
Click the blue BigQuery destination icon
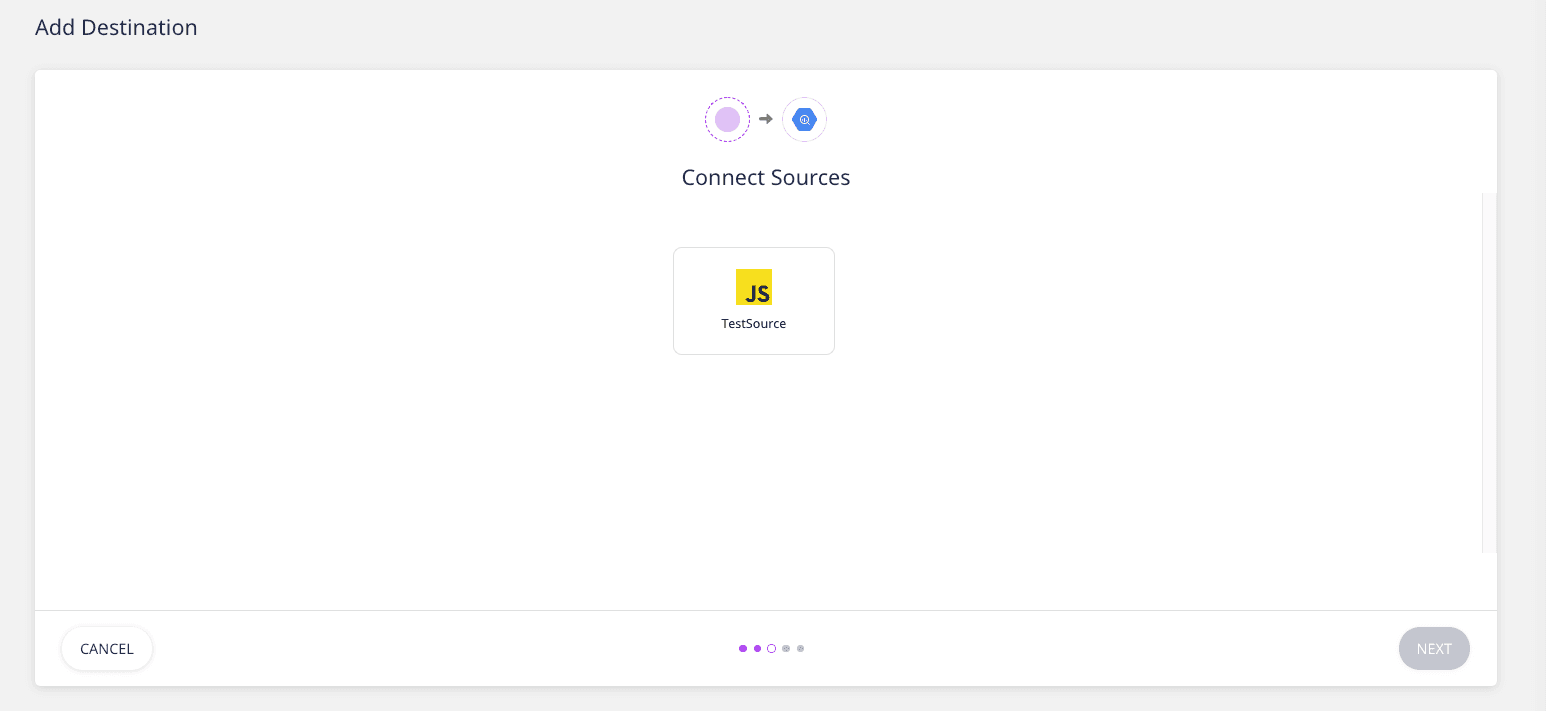(804, 120)
